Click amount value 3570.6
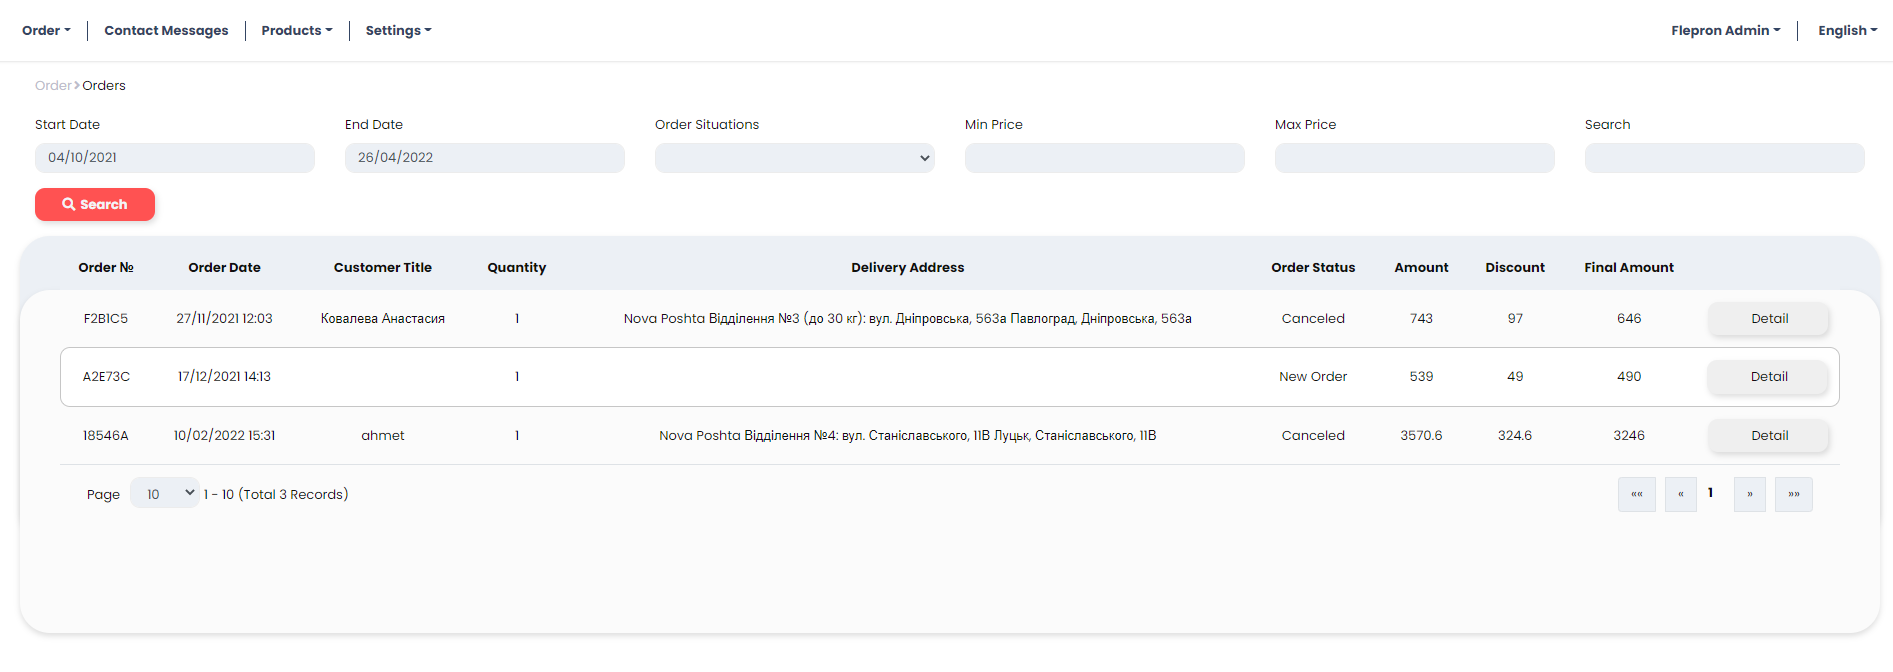The height and width of the screenshot is (672, 1893). pos(1421,435)
